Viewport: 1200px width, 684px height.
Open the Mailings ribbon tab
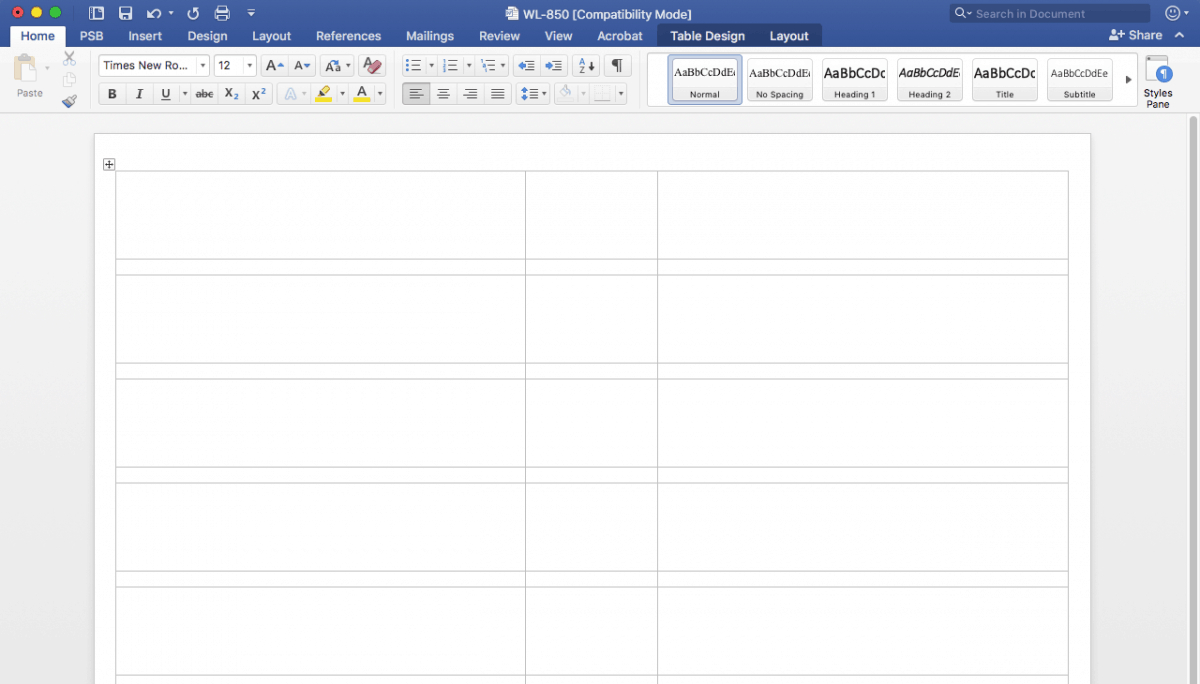pyautogui.click(x=429, y=35)
